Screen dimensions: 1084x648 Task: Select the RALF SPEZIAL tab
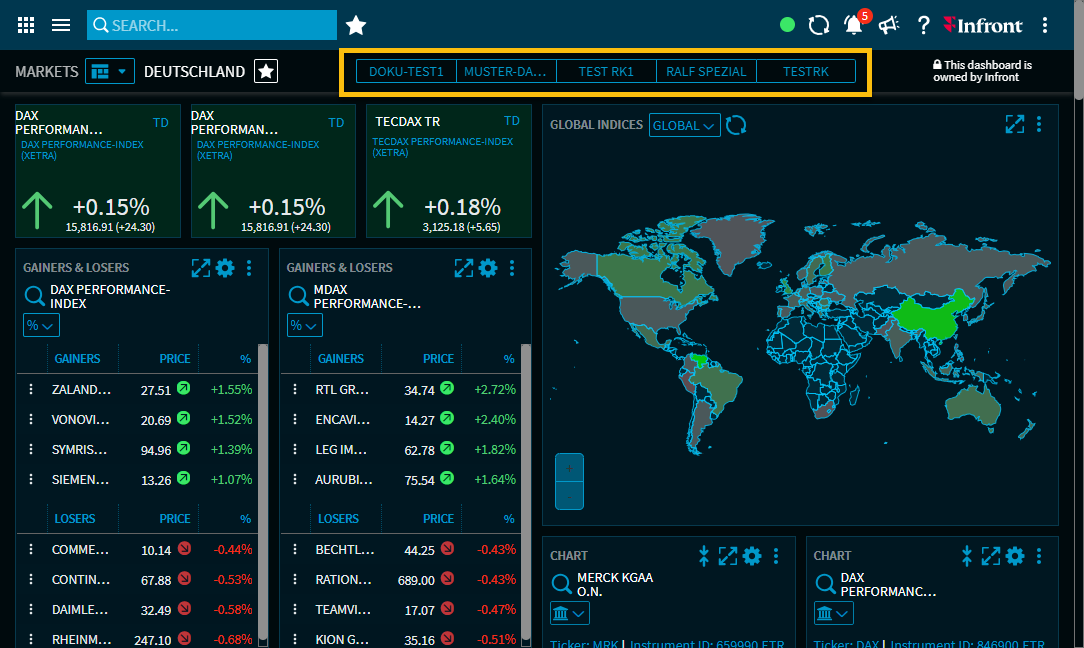pyautogui.click(x=706, y=71)
